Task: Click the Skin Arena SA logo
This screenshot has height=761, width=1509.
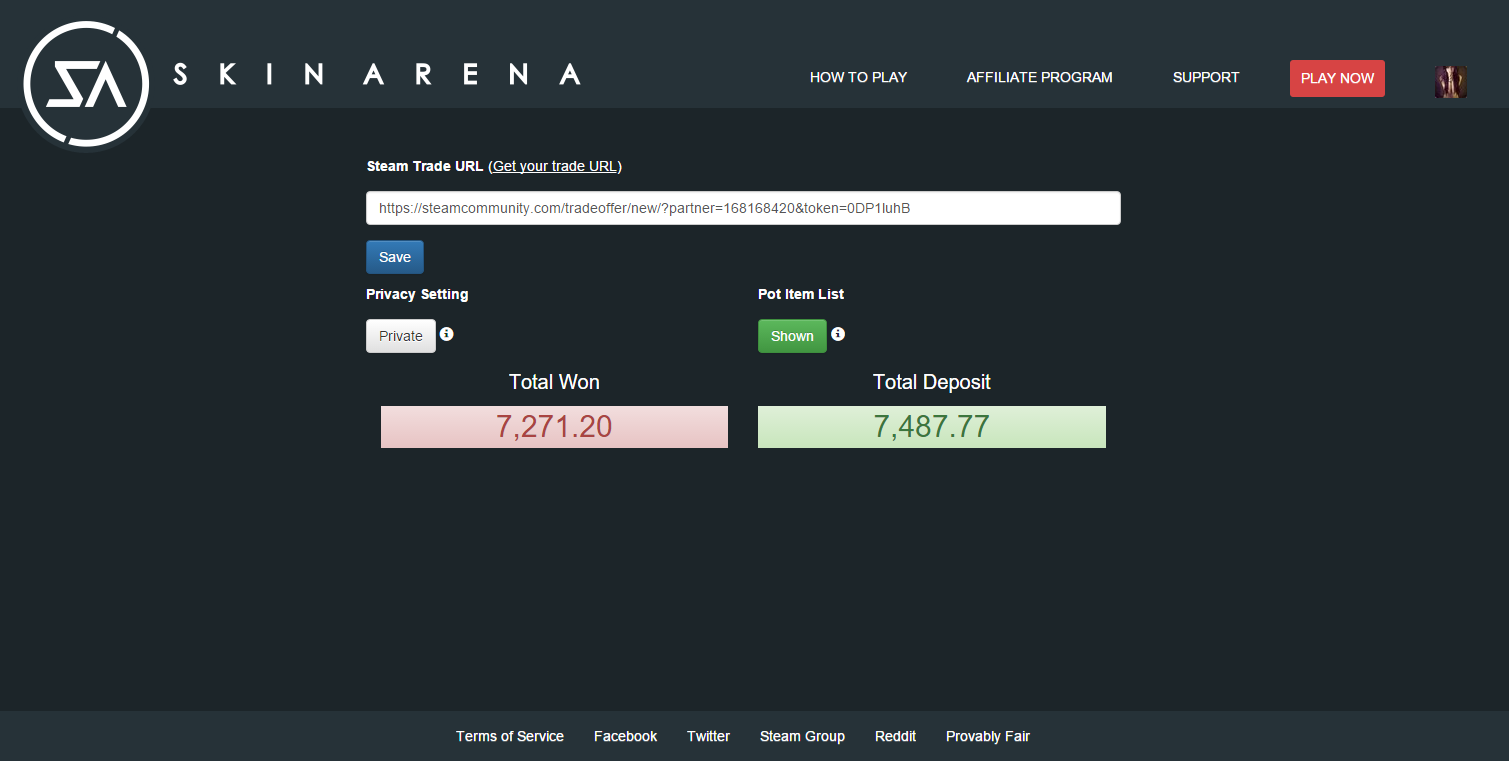Action: [x=87, y=84]
